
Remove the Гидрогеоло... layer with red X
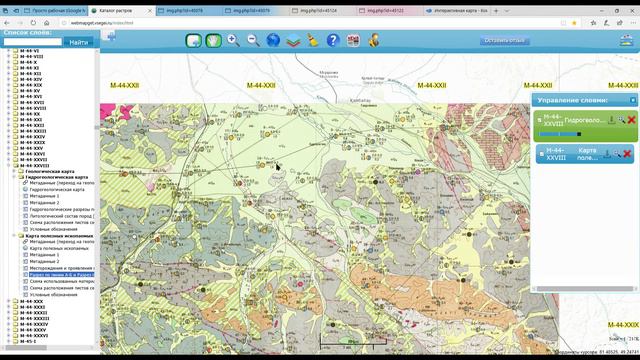[x=631, y=120]
